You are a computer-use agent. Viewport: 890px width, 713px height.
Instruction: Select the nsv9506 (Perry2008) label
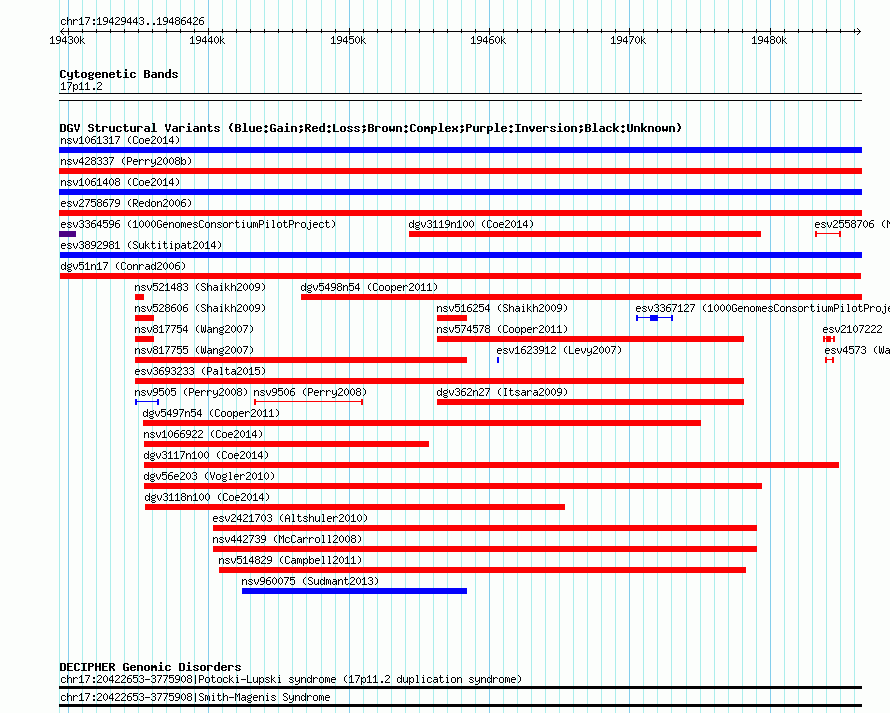pos(310,392)
